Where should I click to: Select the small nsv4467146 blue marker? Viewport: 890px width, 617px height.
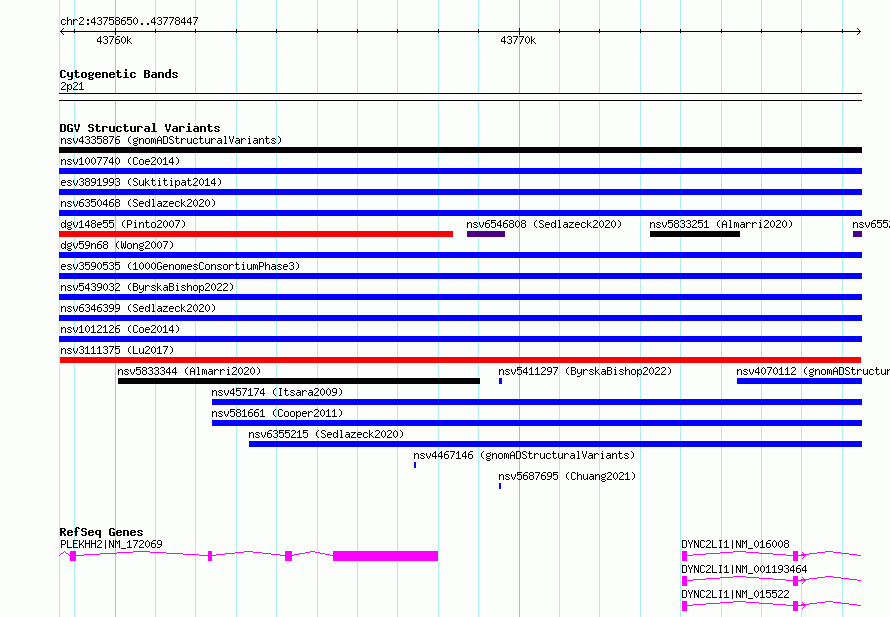coord(415,465)
